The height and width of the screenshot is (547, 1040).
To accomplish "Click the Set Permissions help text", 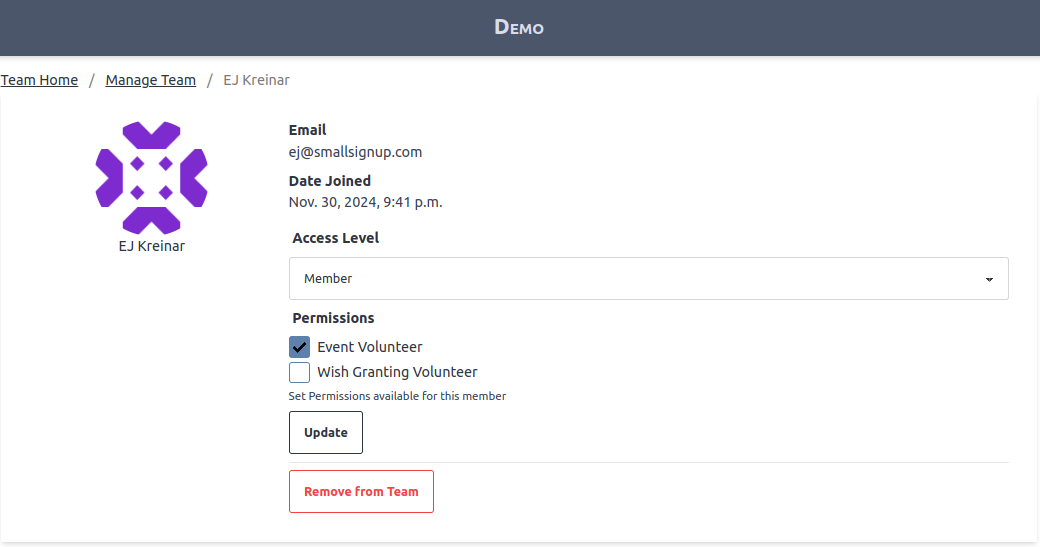I will tap(397, 396).
